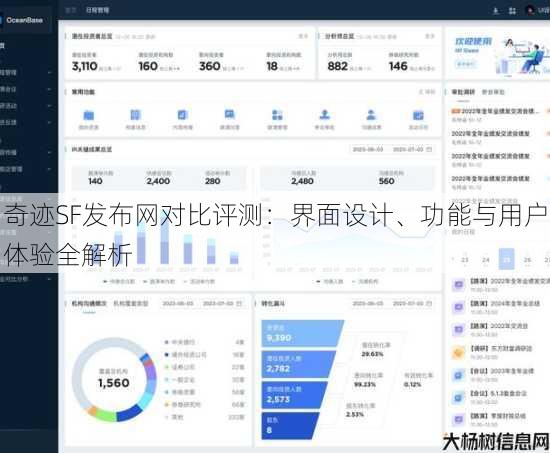The height and width of the screenshot is (453, 550).
Task: Click the 29.63% conversion rate value
Action: (x=372, y=354)
